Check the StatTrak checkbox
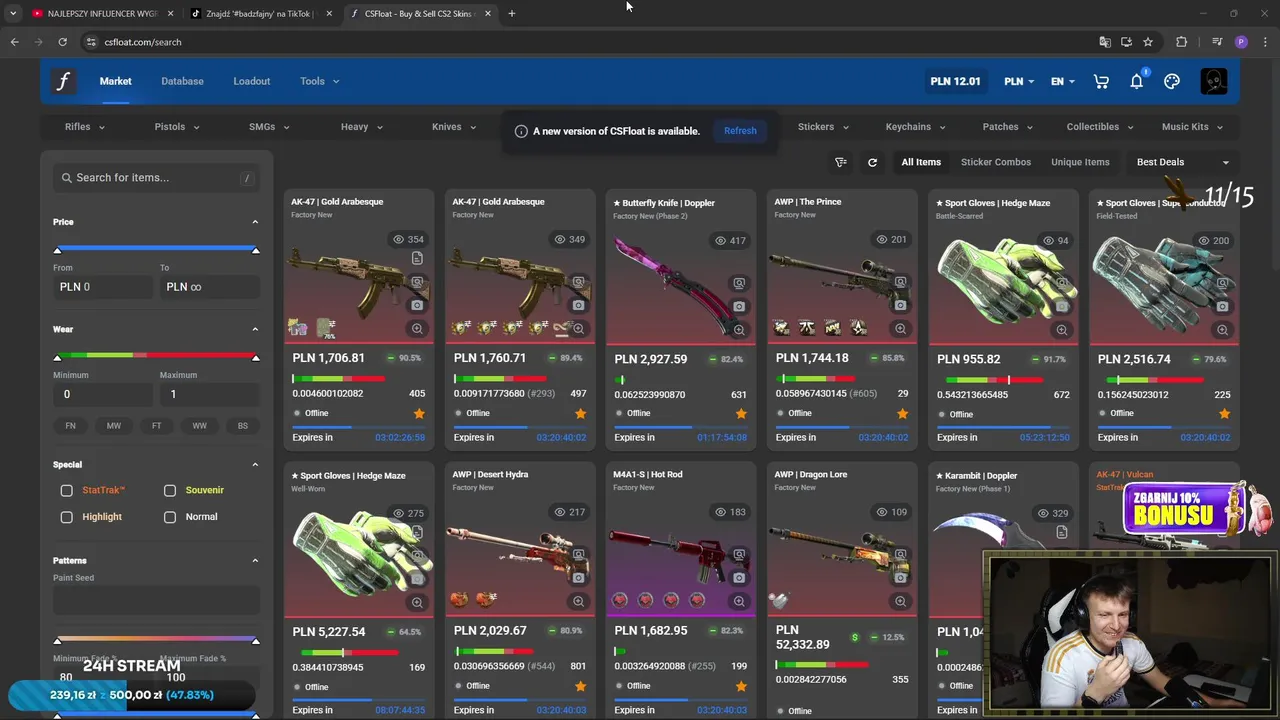Screen dimensions: 1280x720 (x=66, y=490)
